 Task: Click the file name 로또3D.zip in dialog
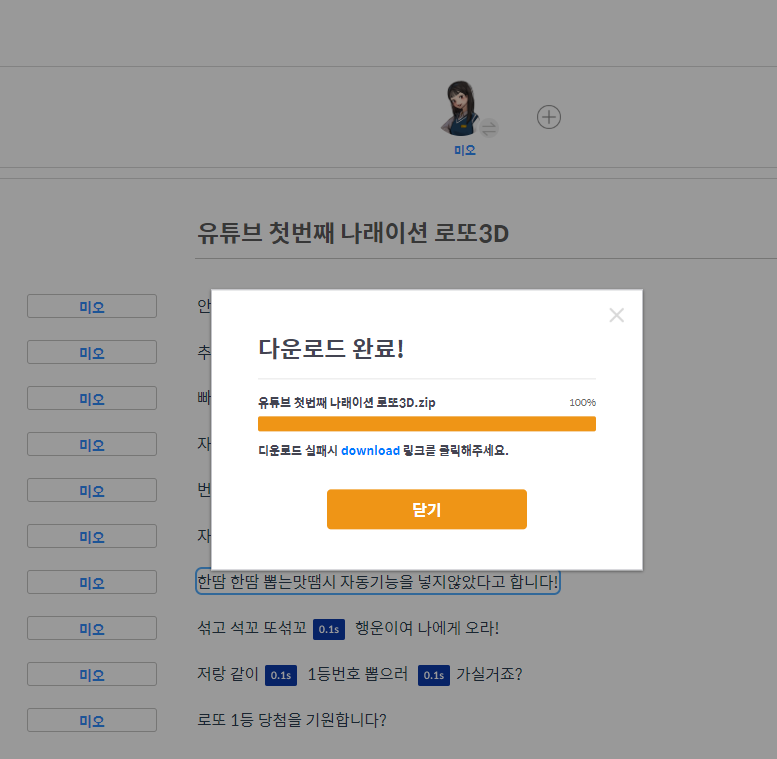pyautogui.click(x=347, y=403)
